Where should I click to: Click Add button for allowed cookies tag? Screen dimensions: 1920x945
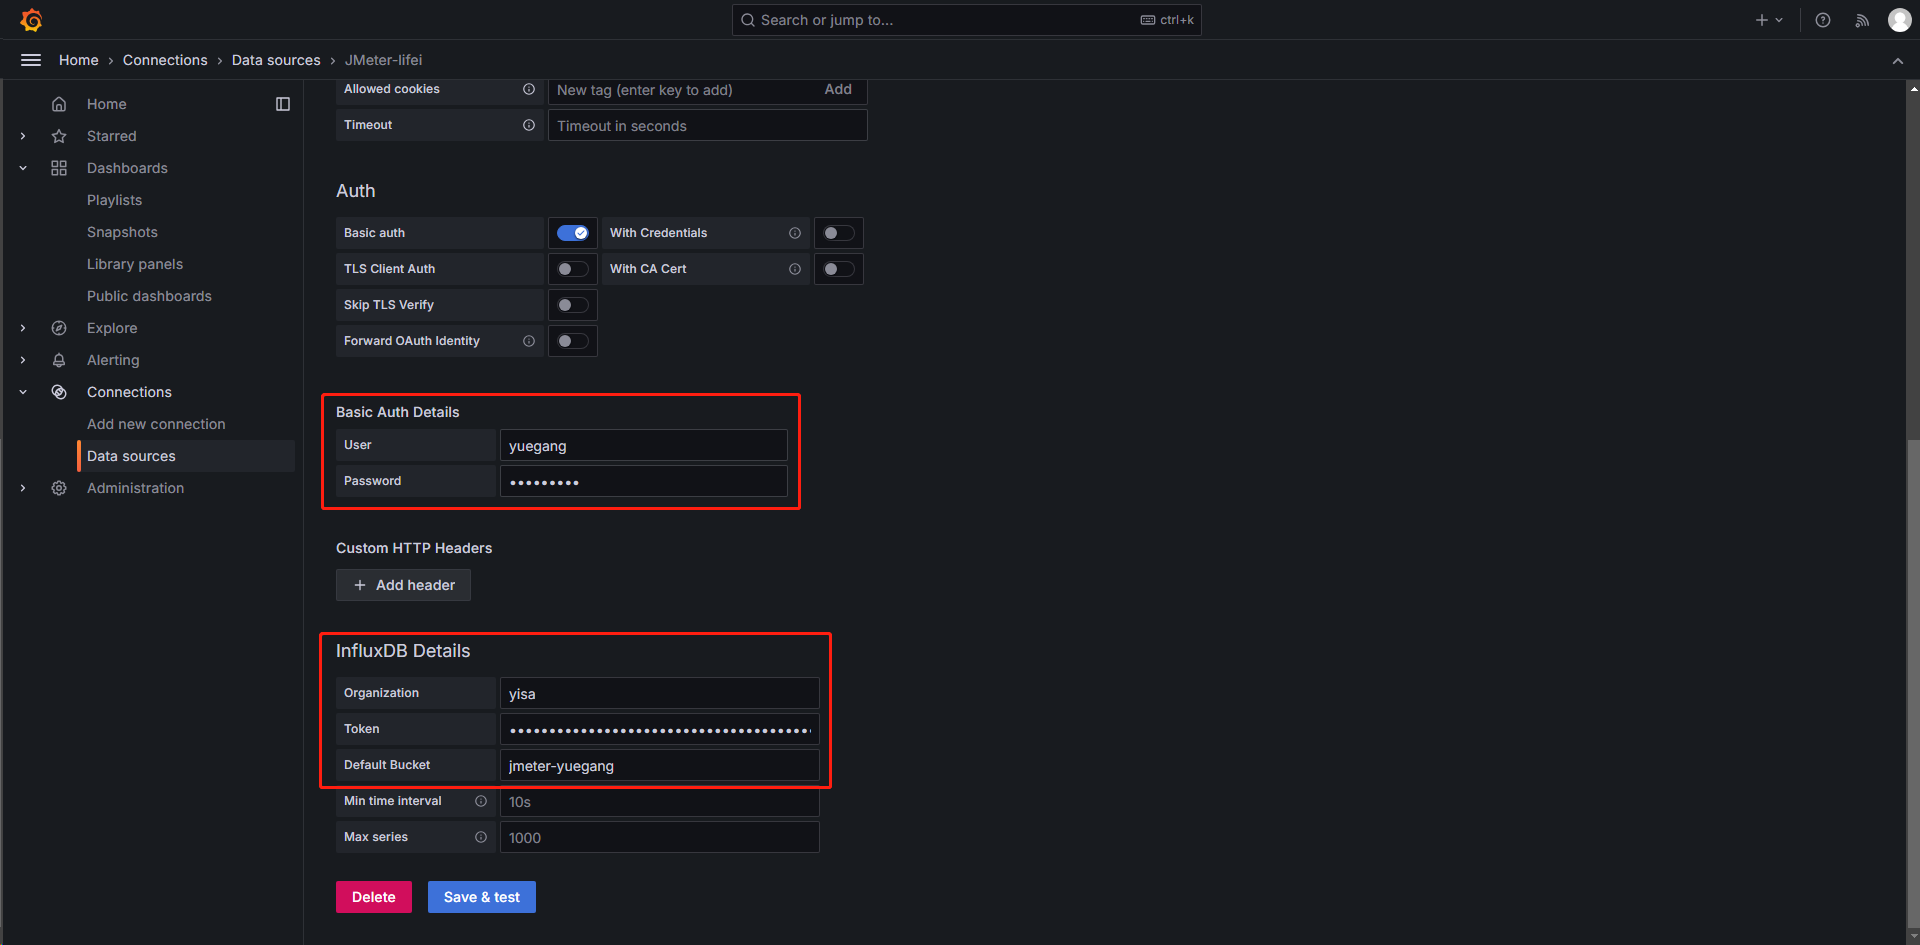point(838,89)
